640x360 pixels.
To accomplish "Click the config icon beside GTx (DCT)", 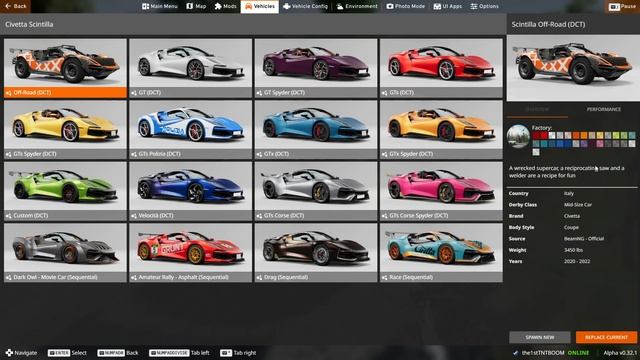I will coord(259,154).
